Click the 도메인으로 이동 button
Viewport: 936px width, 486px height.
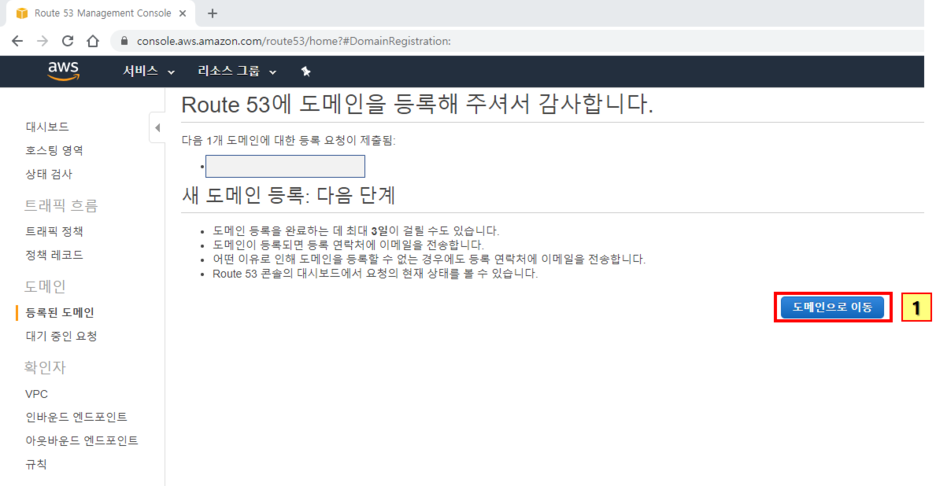pos(832,307)
